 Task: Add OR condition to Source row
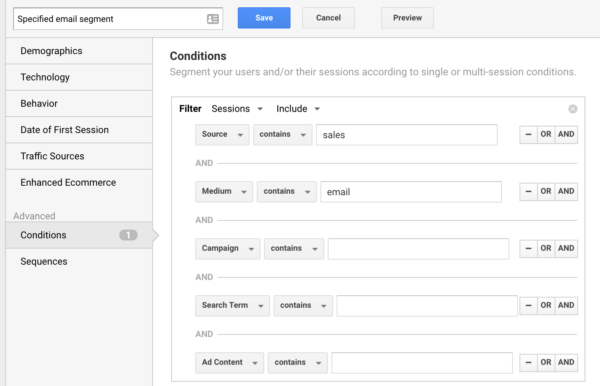pos(546,135)
